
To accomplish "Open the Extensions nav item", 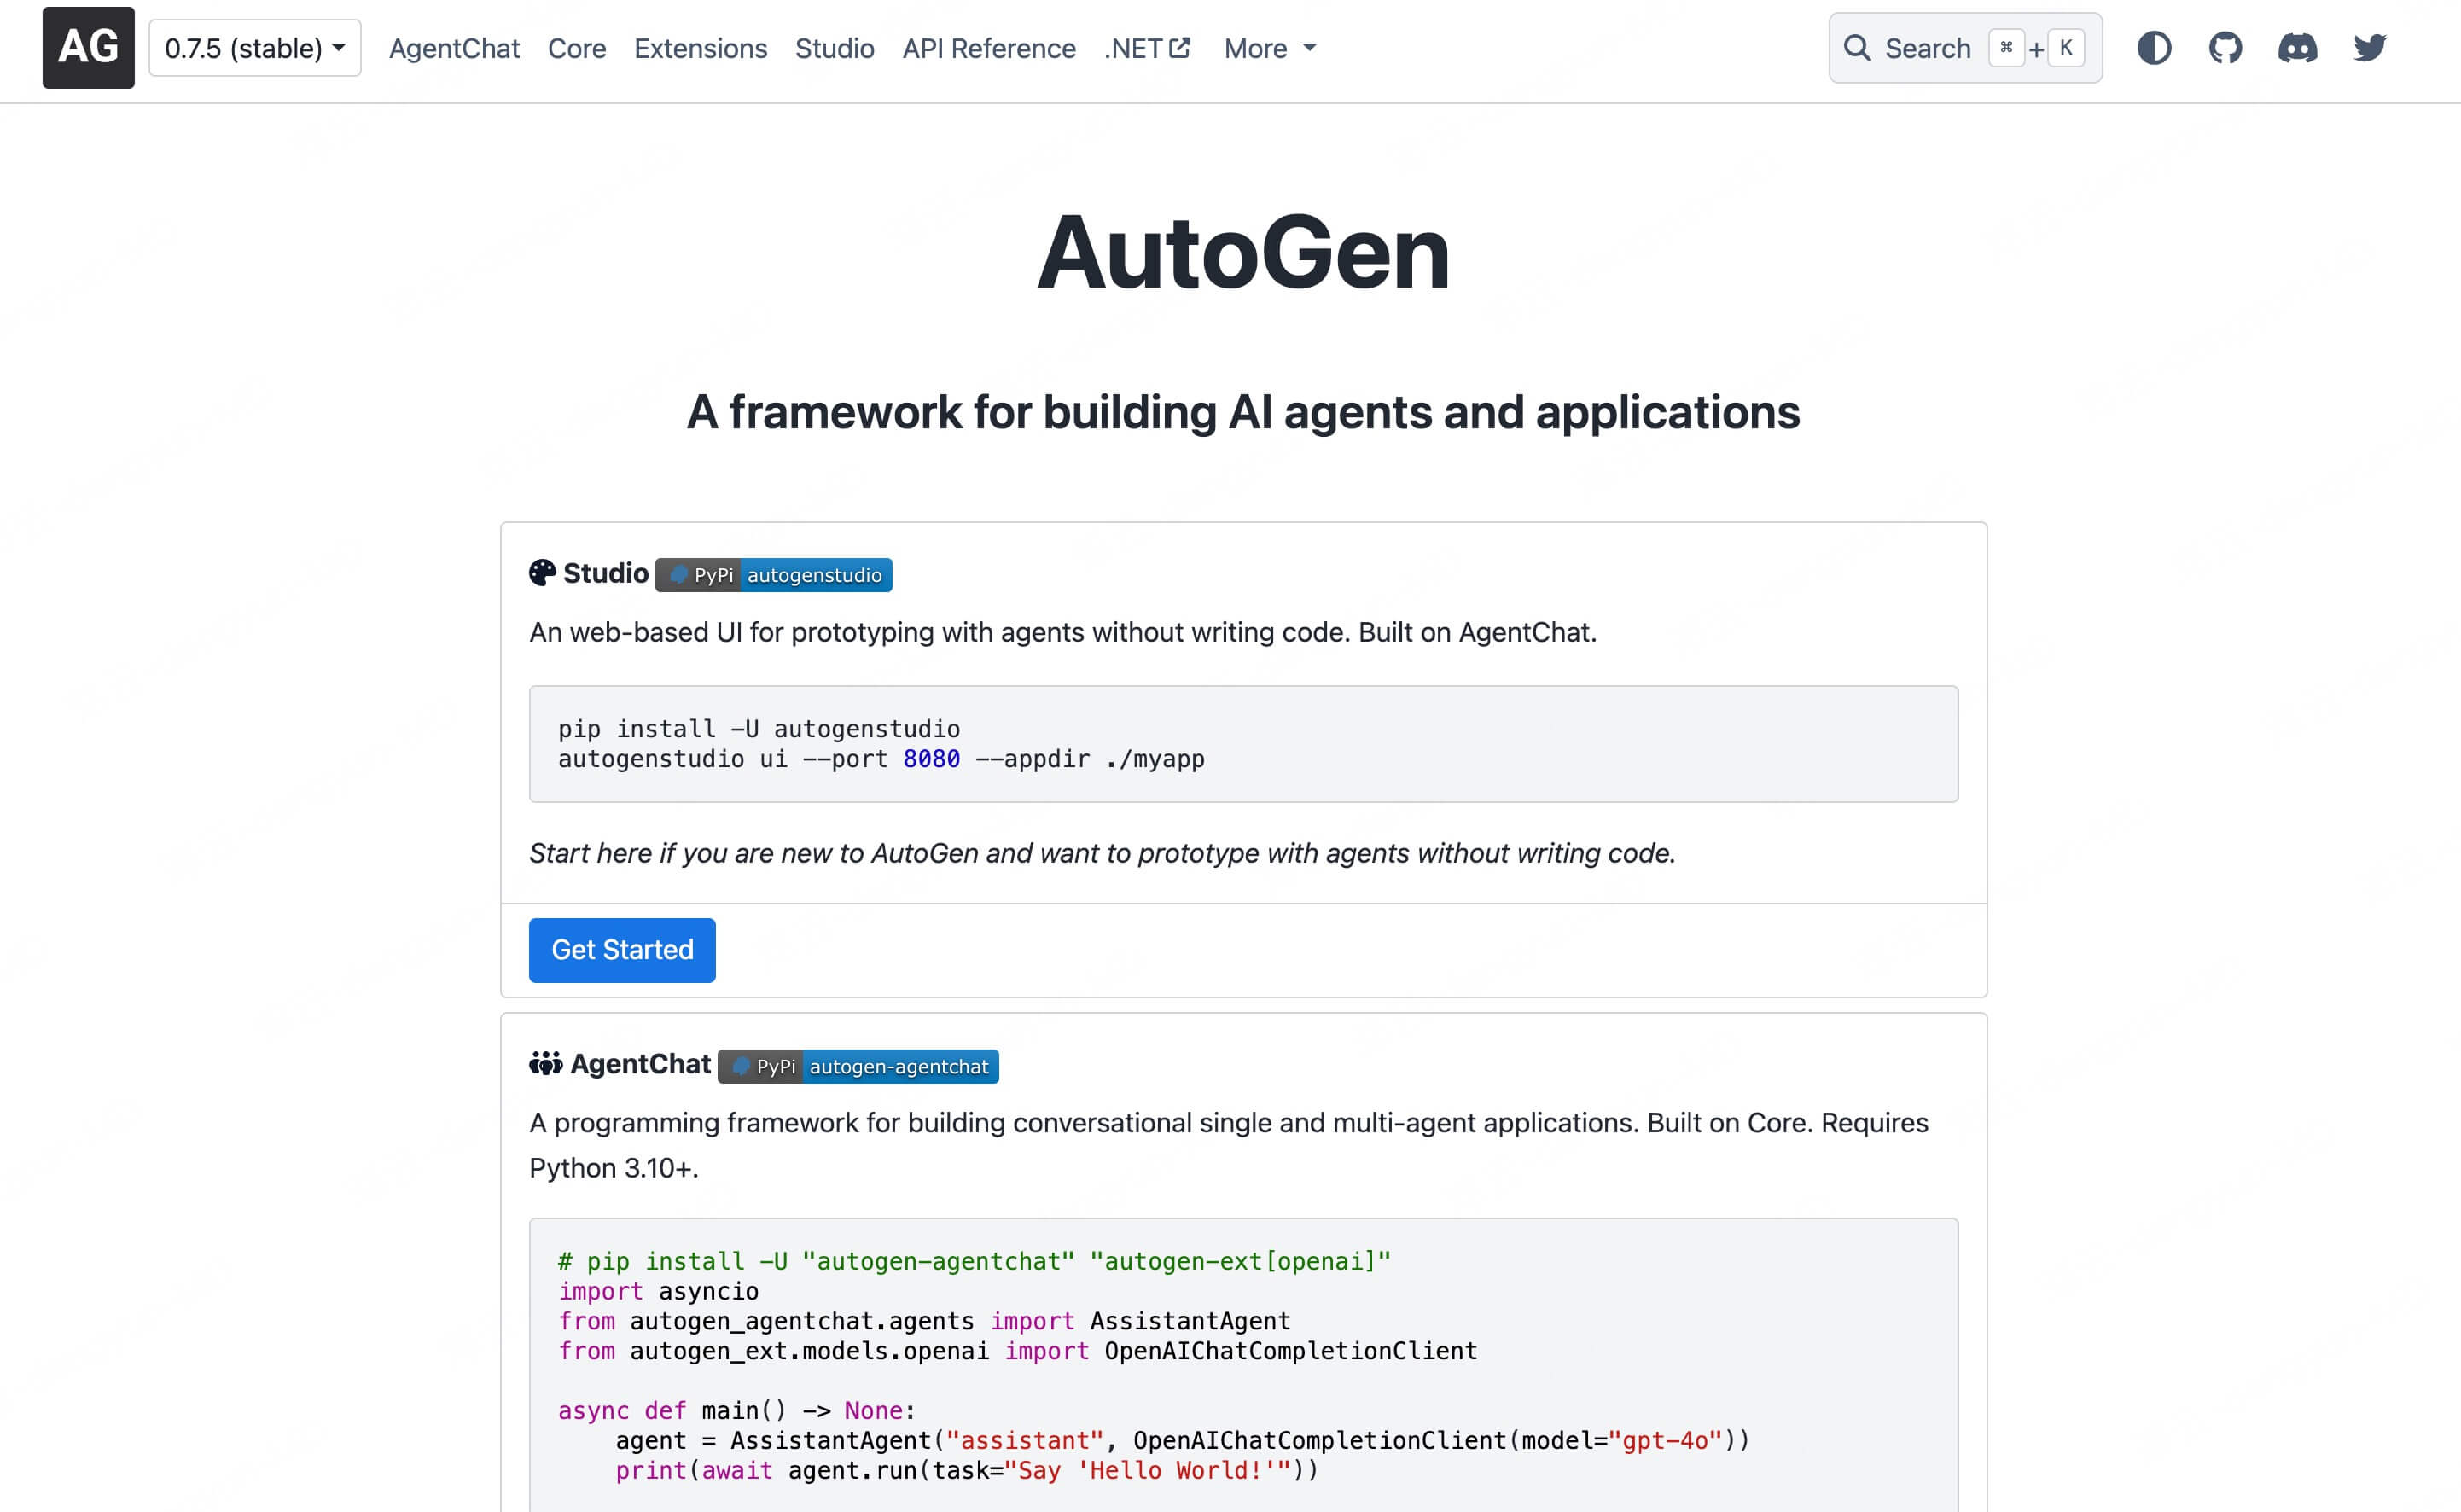I will pyautogui.click(x=700, y=48).
